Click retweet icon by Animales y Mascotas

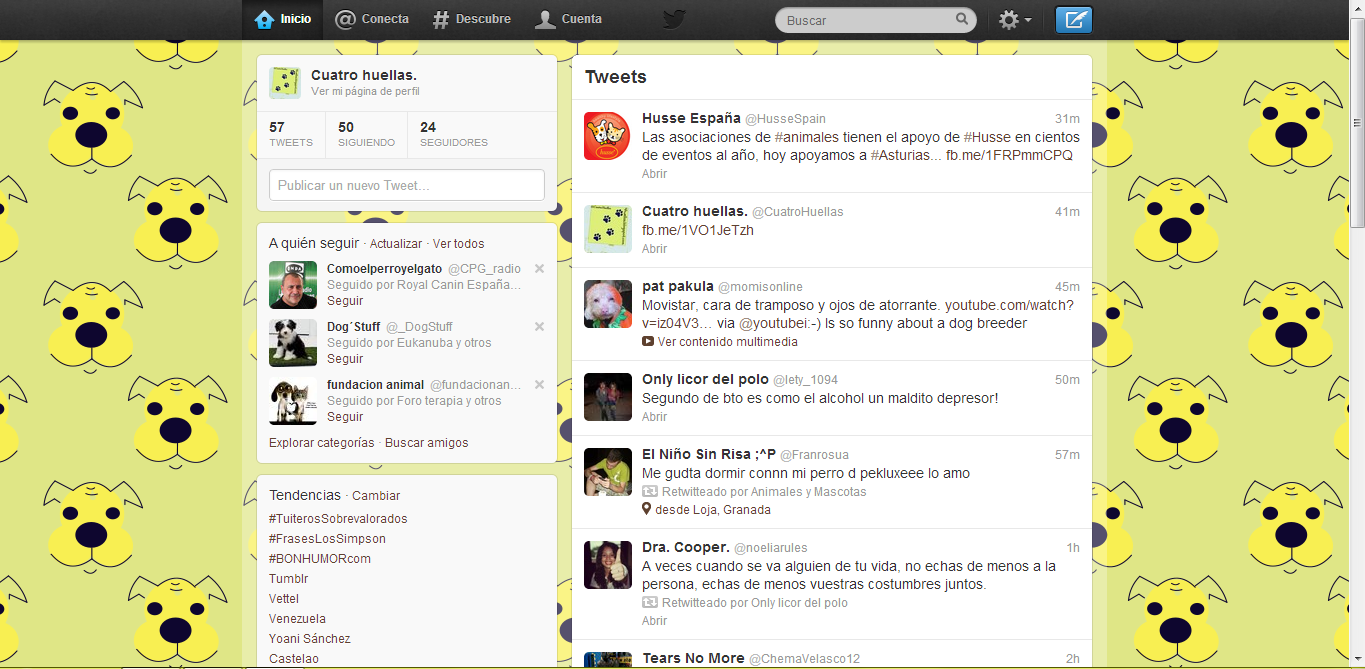click(650, 492)
